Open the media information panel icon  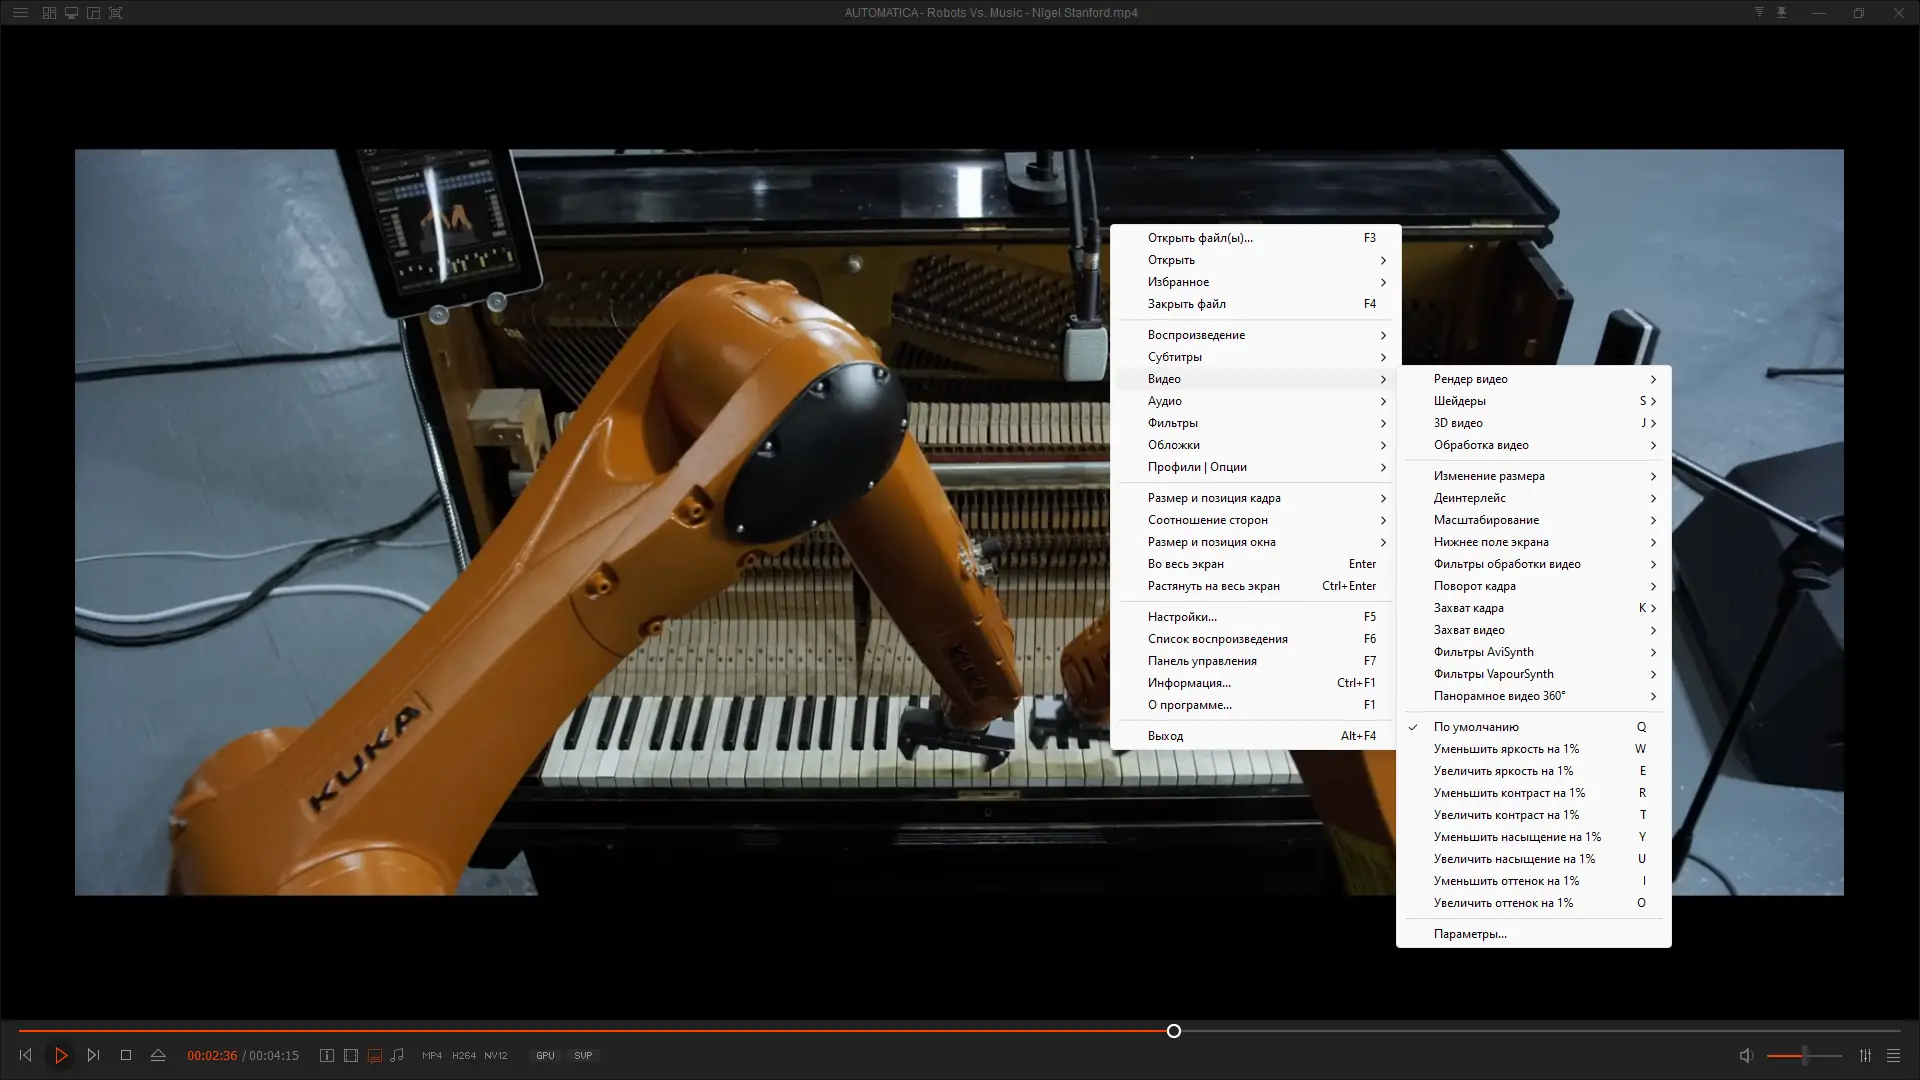pyautogui.click(x=326, y=1055)
